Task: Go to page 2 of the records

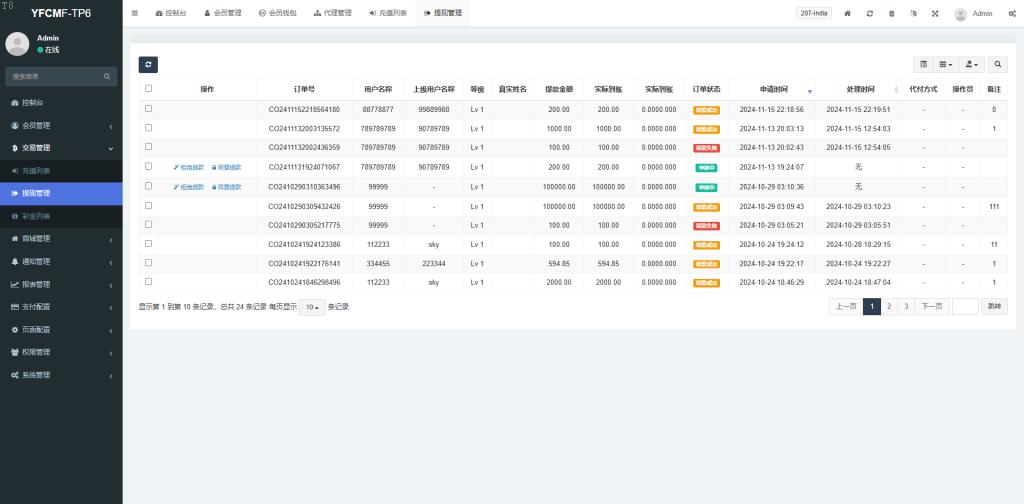Action: 889,307
